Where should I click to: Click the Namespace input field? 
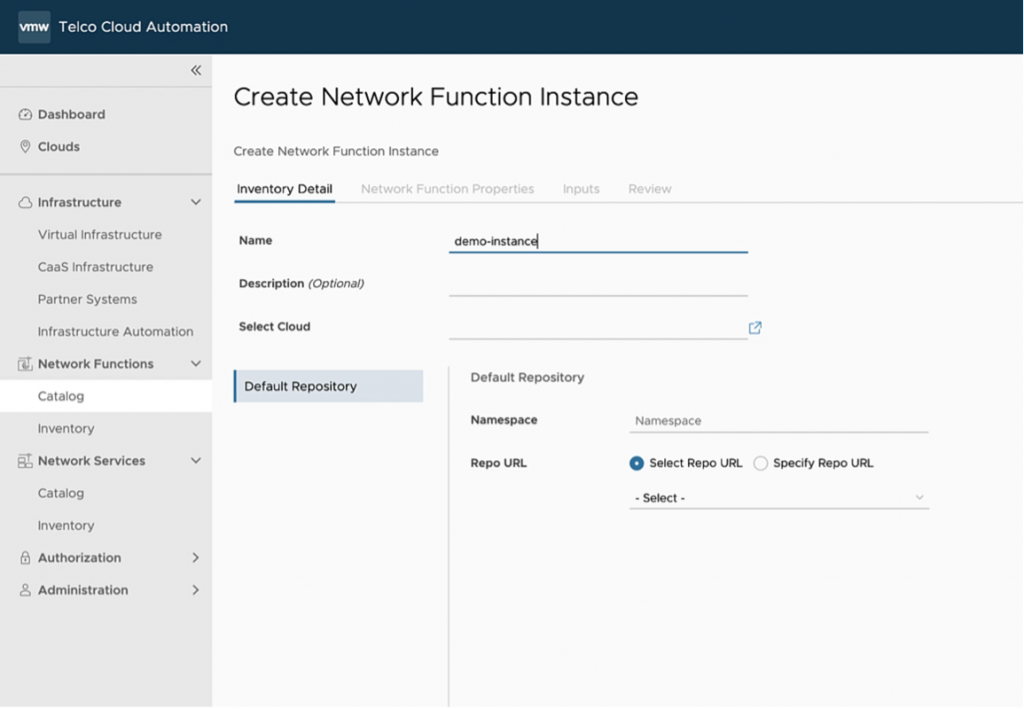click(x=778, y=421)
